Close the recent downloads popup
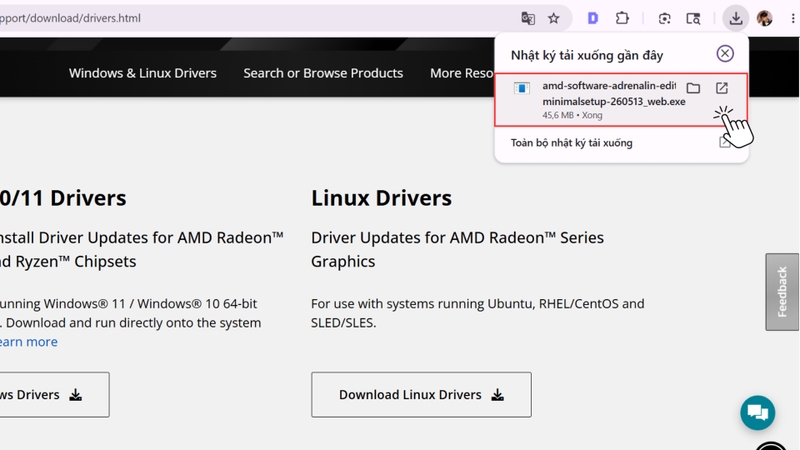800x450 pixels. point(725,54)
